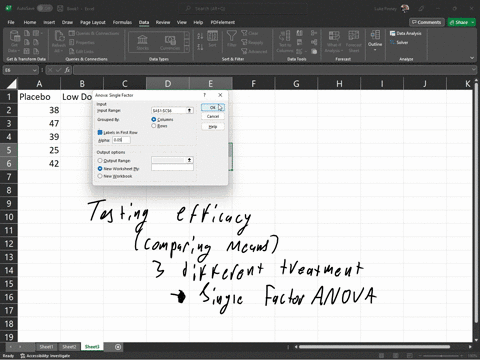
Task: Select cell A1 containing Placebo
Action: (x=39, y=97)
